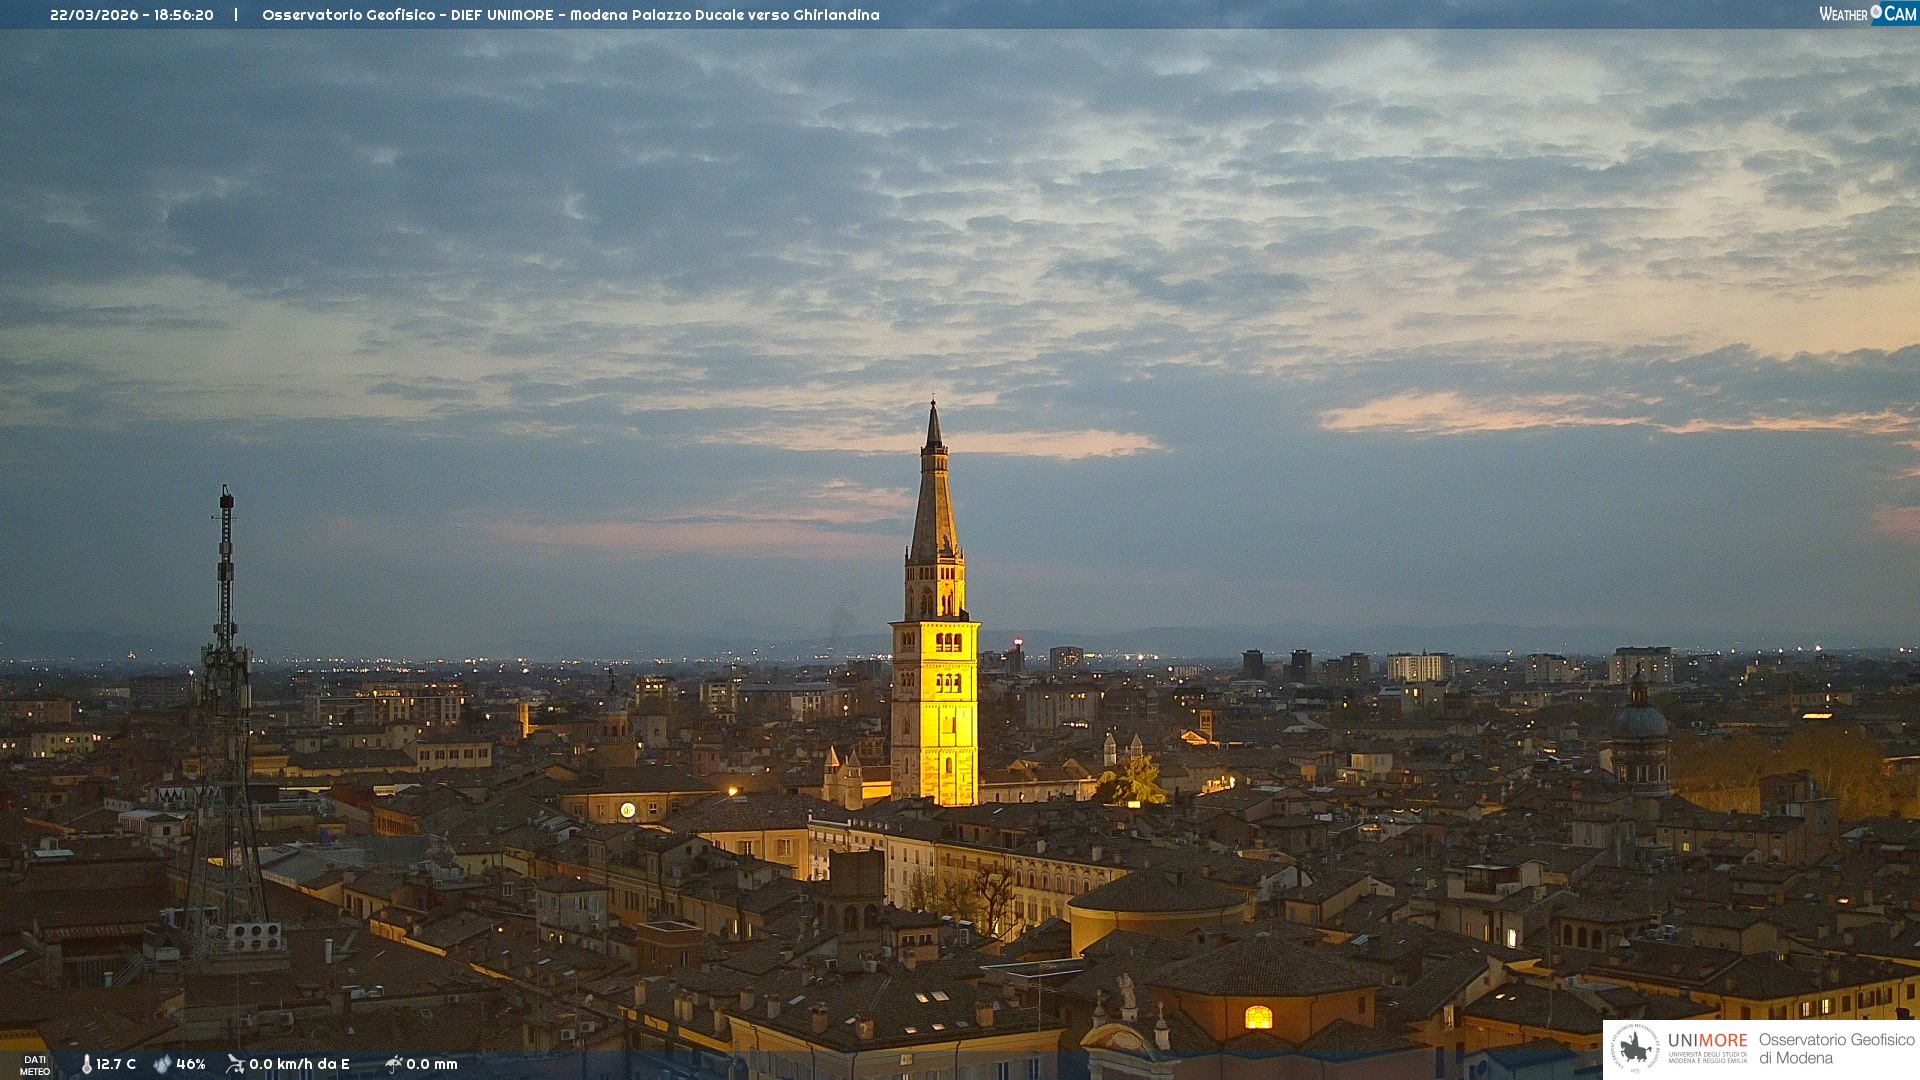Image resolution: width=1920 pixels, height=1080 pixels.
Task: Click the 22/03/2026 date stamp
Action: pyautogui.click(x=96, y=15)
